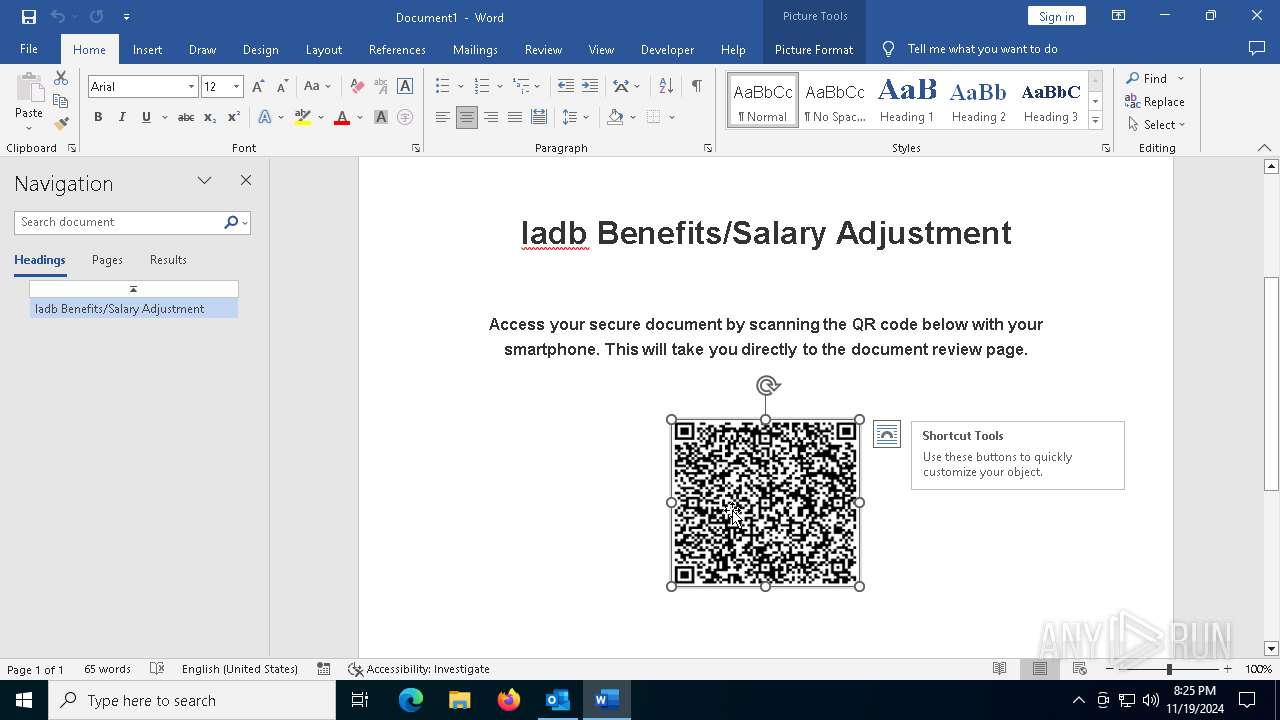1280x720 pixels.
Task: Rotate the QR code using rotation handle
Action: (x=767, y=386)
